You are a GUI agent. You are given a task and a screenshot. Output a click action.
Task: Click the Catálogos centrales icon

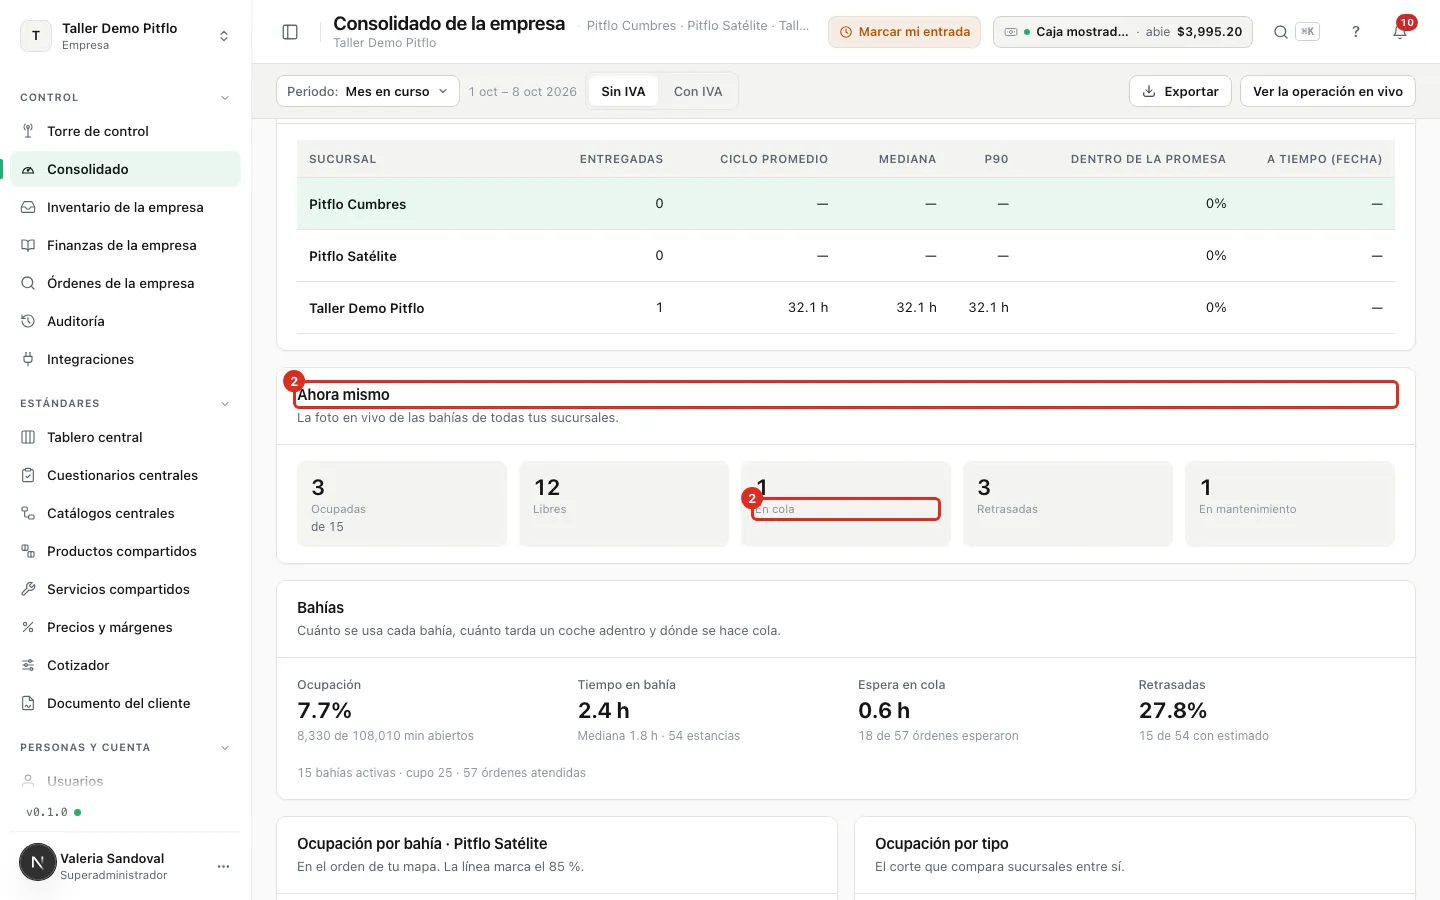[x=28, y=513]
